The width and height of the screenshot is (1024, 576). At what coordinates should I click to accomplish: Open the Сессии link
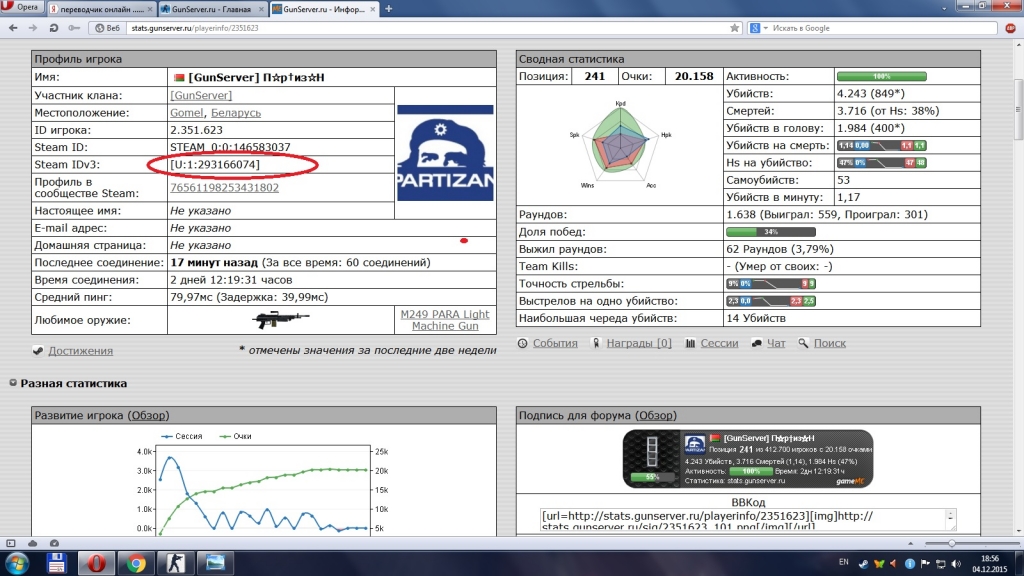point(718,343)
